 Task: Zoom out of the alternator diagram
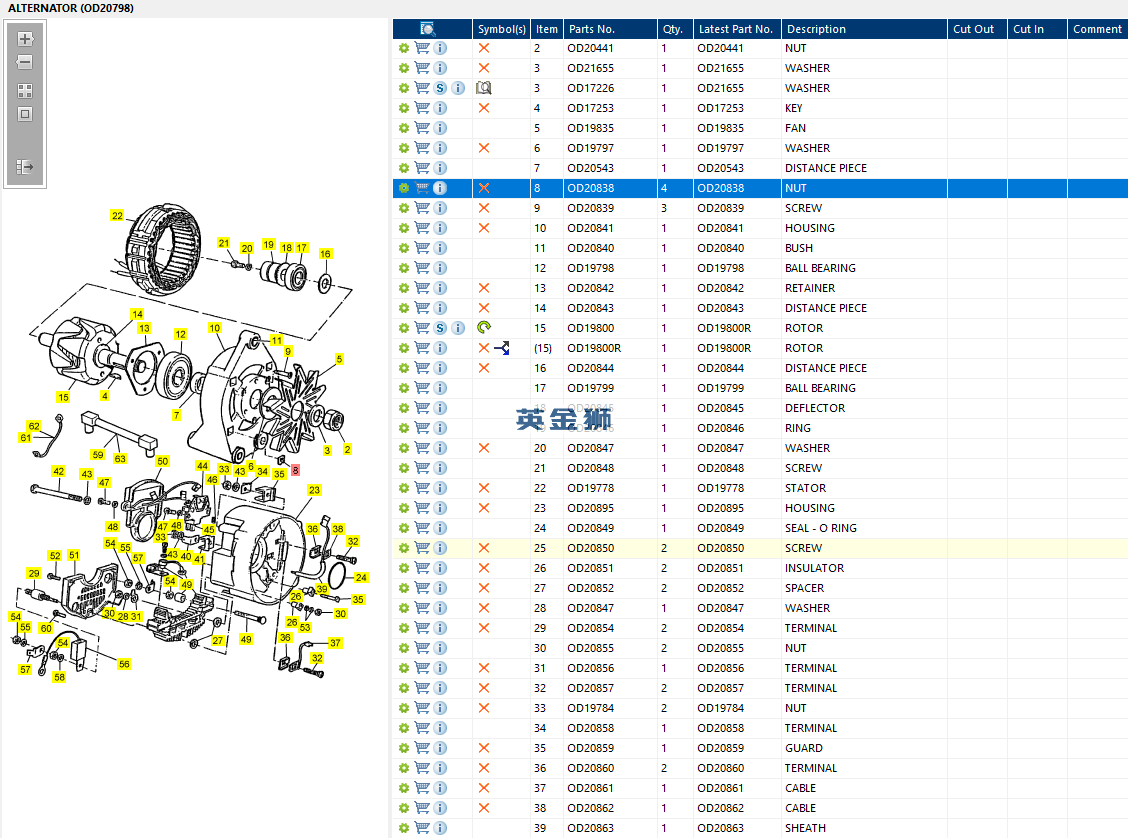coord(25,62)
